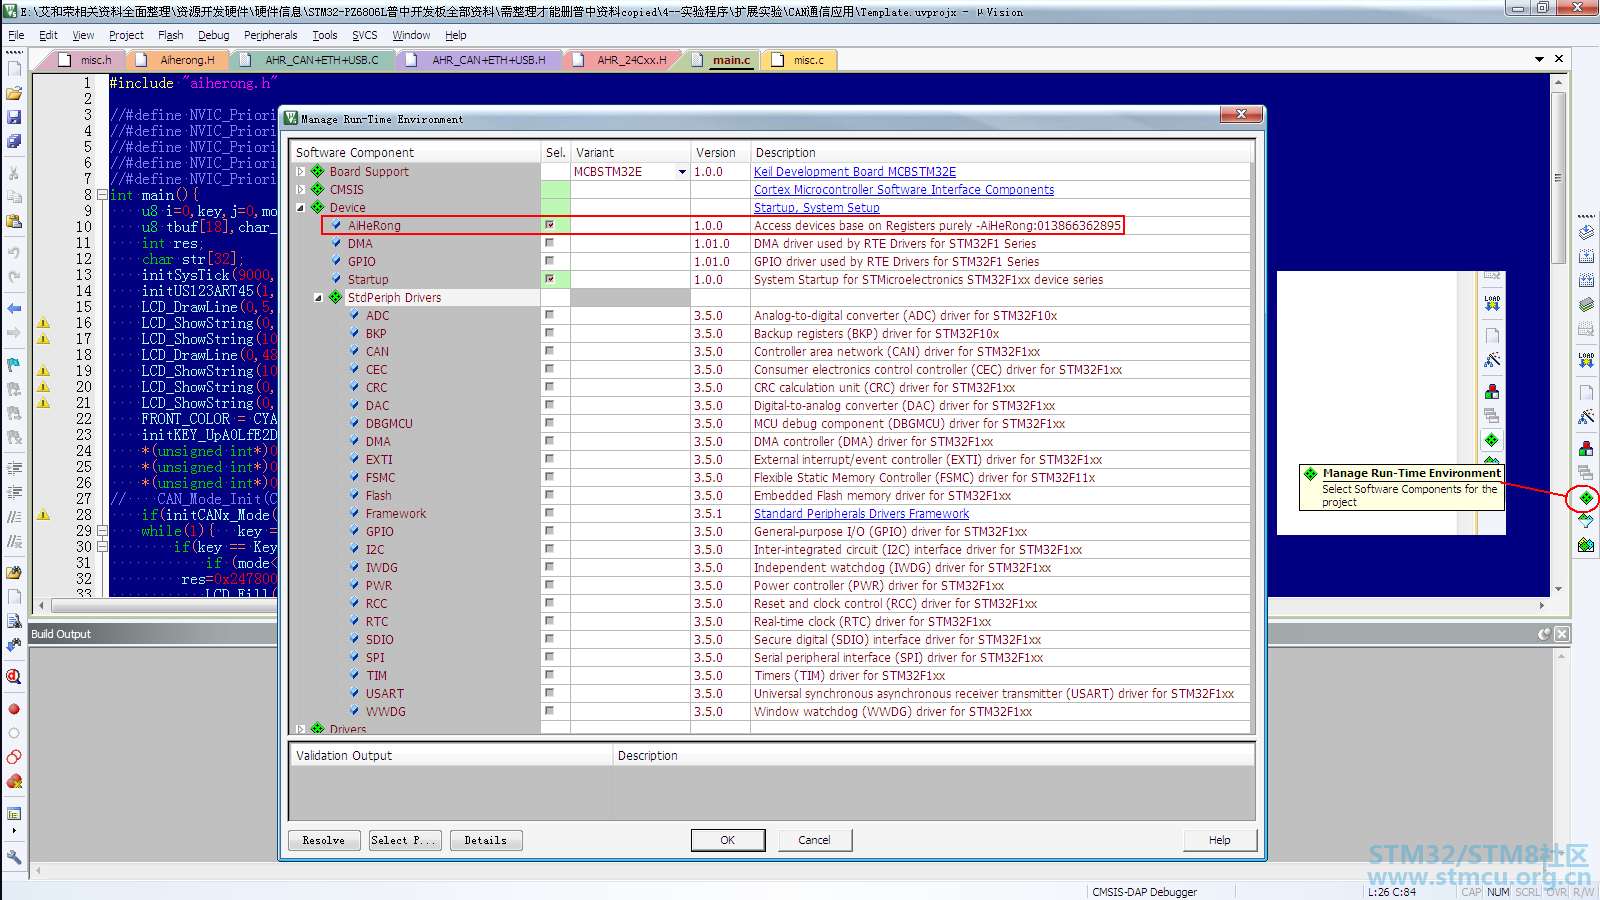Image resolution: width=1600 pixels, height=900 pixels.
Task: Select the RCC driver checkbox
Action: pos(549,603)
